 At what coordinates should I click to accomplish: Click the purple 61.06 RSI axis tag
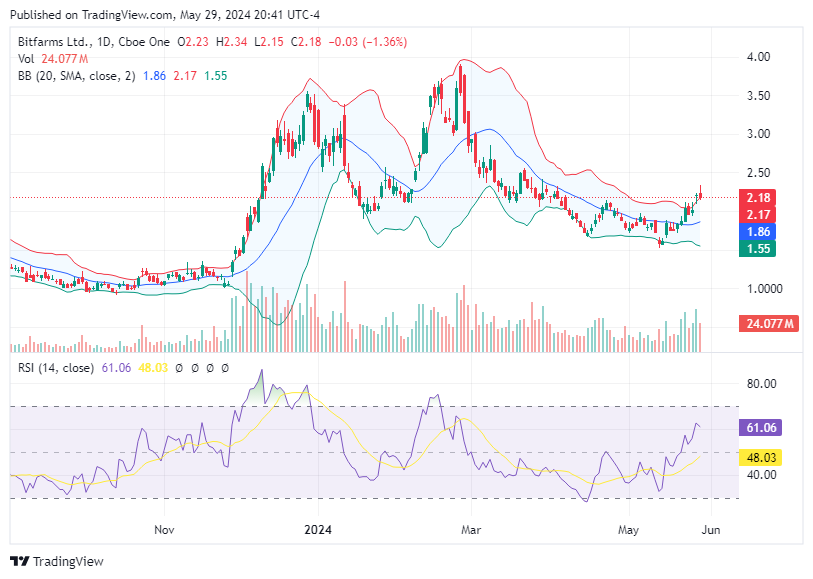[x=761, y=428]
